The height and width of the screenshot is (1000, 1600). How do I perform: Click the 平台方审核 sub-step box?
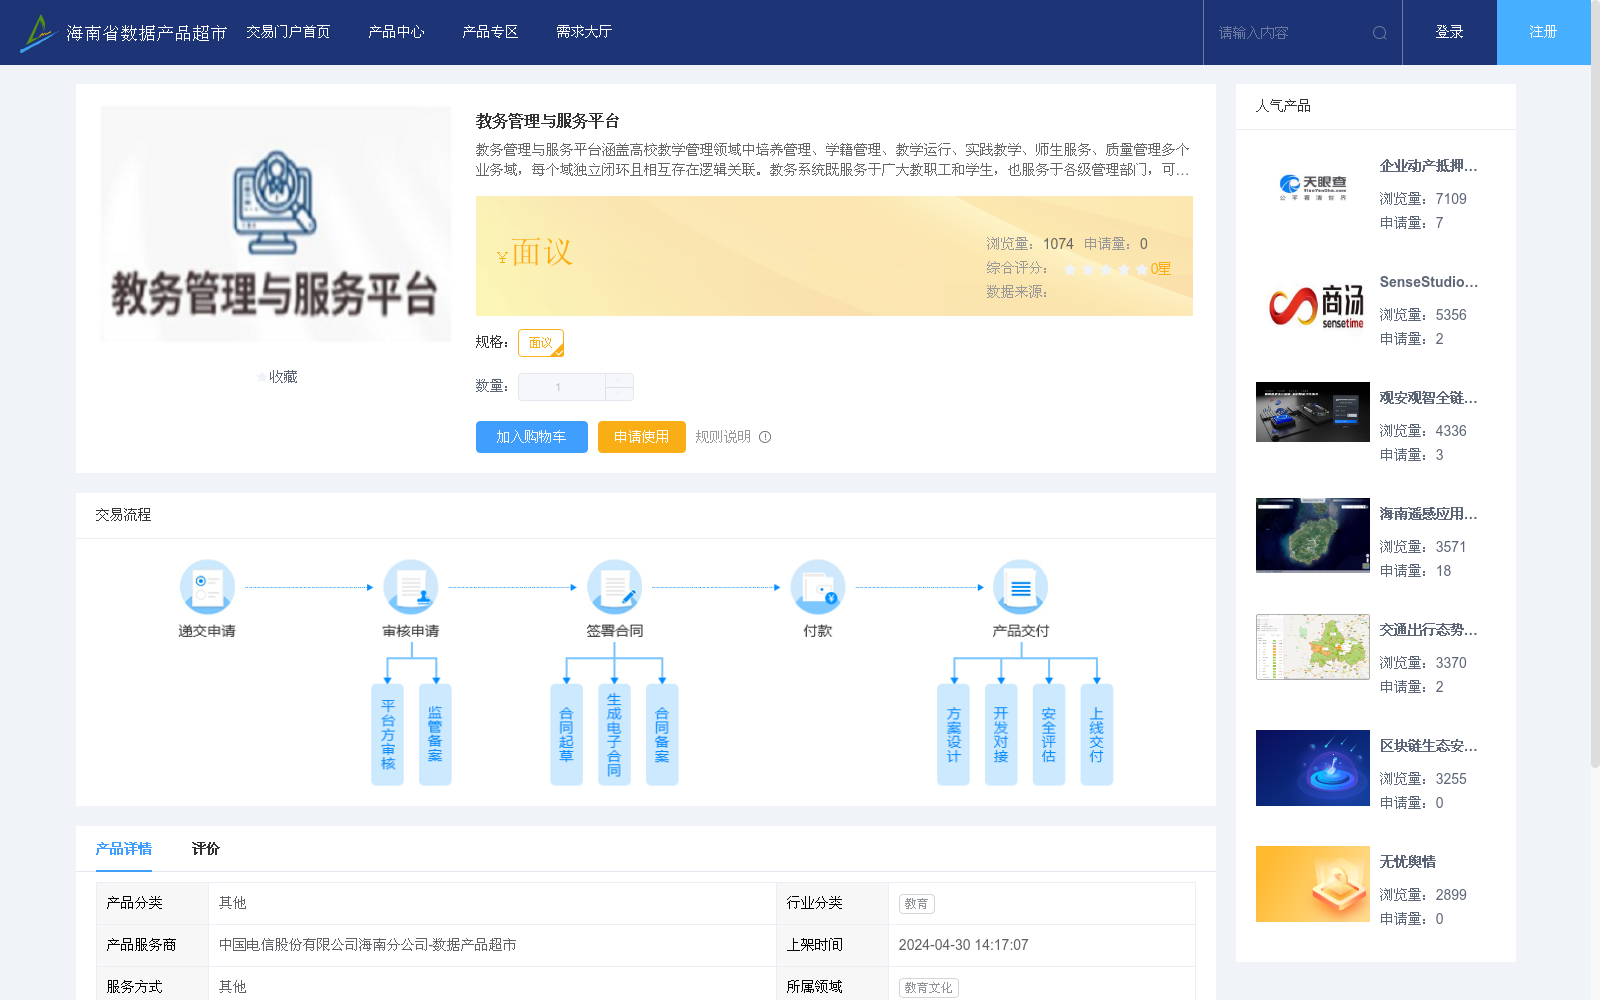pos(388,735)
